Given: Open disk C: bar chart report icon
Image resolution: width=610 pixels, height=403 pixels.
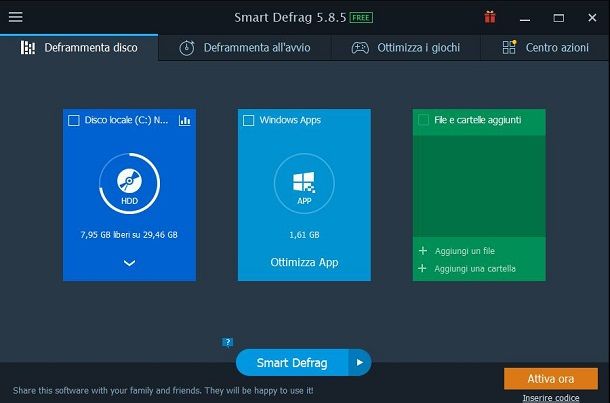Looking at the screenshot, I should click(185, 121).
